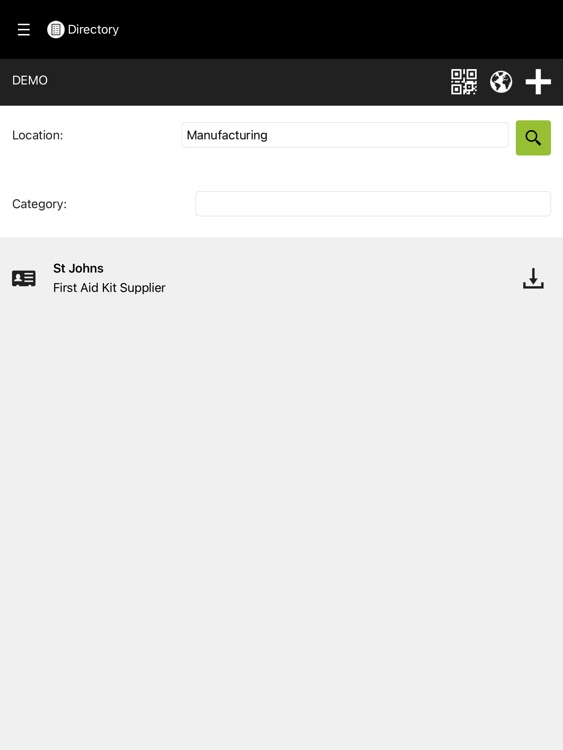This screenshot has width=563, height=750.
Task: Click the Directory title text
Action: (x=93, y=30)
